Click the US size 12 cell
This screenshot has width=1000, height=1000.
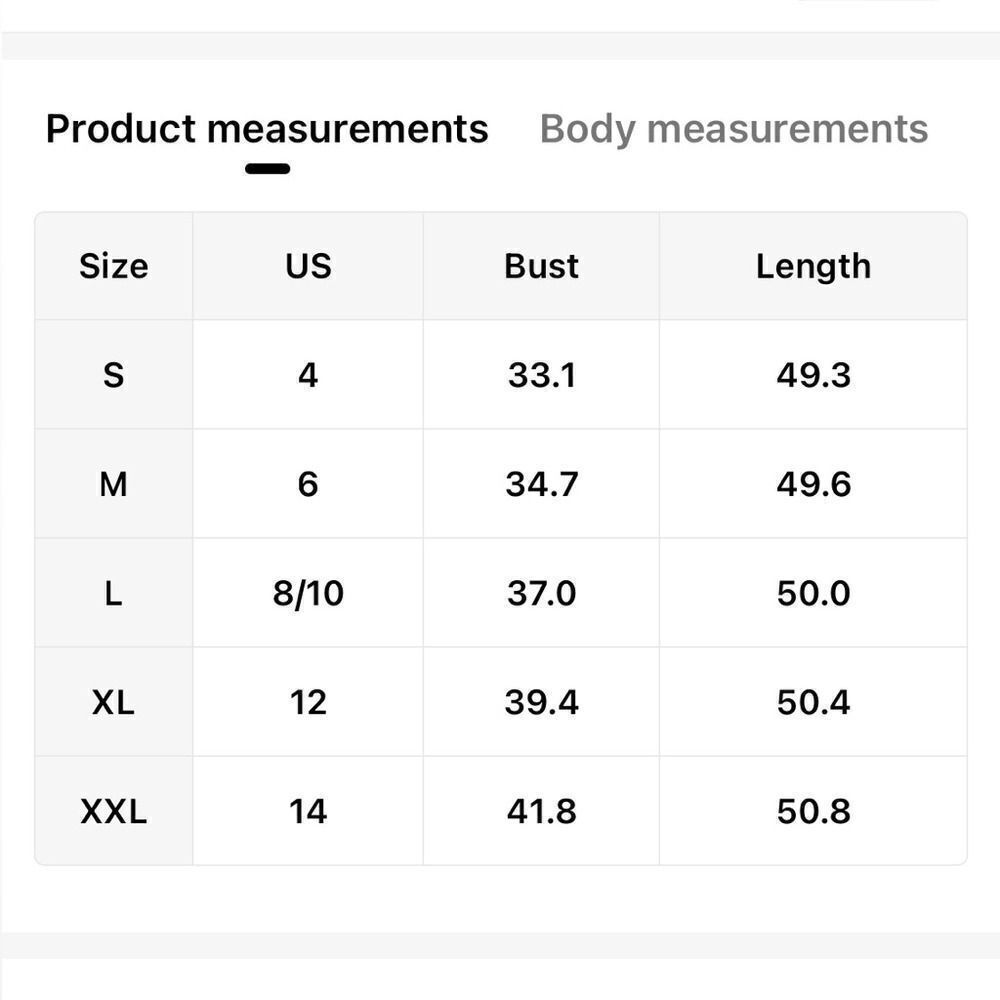[x=308, y=703]
